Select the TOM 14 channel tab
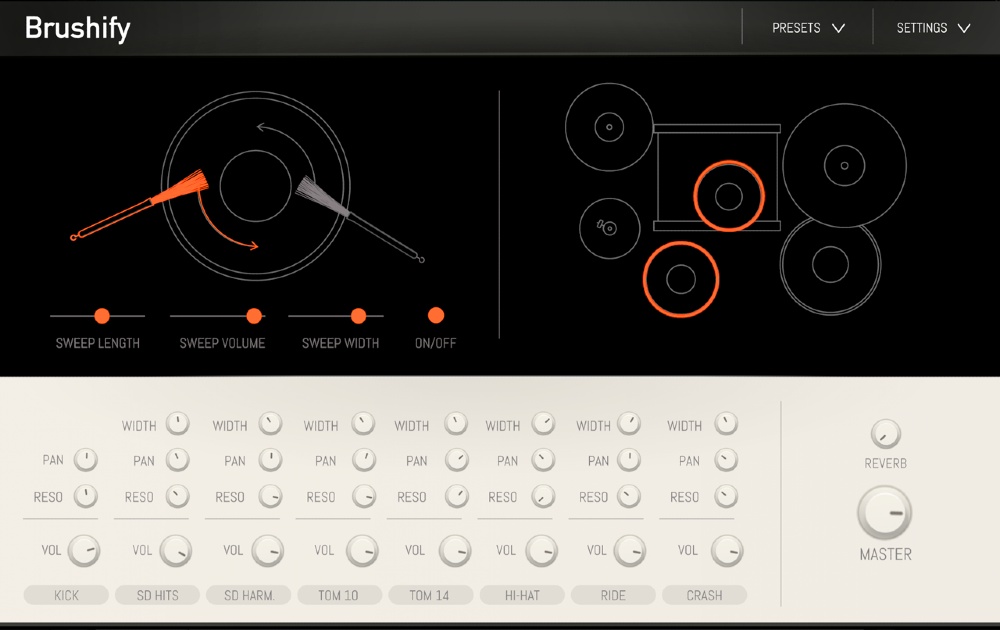Viewport: 1000px width, 630px height. [430, 595]
